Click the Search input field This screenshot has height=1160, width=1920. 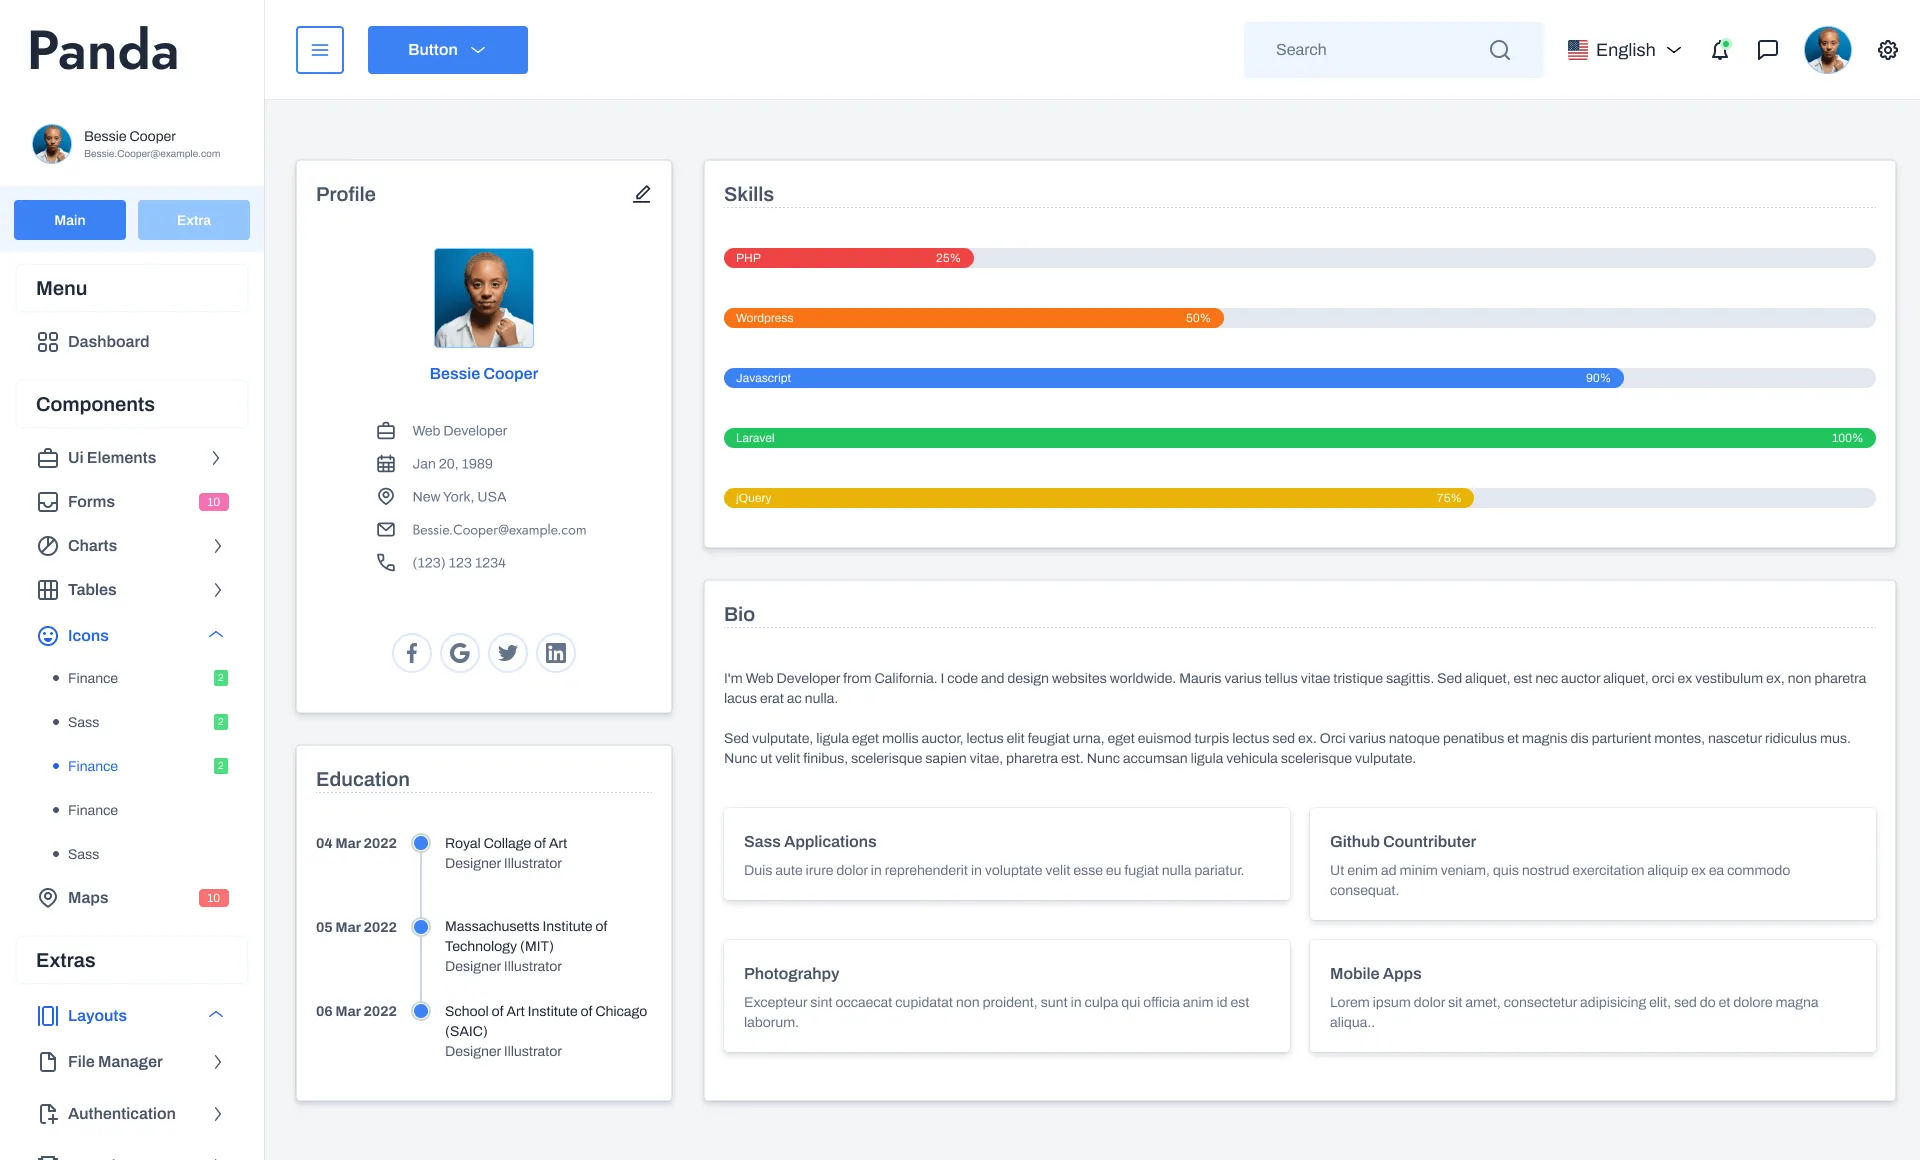pyautogui.click(x=1375, y=50)
